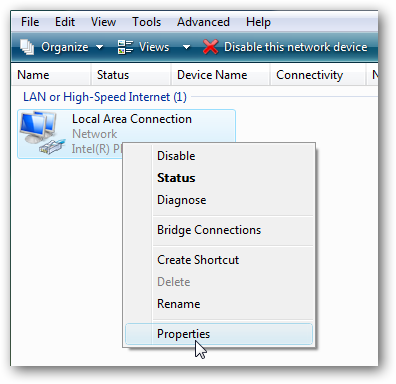
Task: Open the Edit menu
Action: (65, 22)
